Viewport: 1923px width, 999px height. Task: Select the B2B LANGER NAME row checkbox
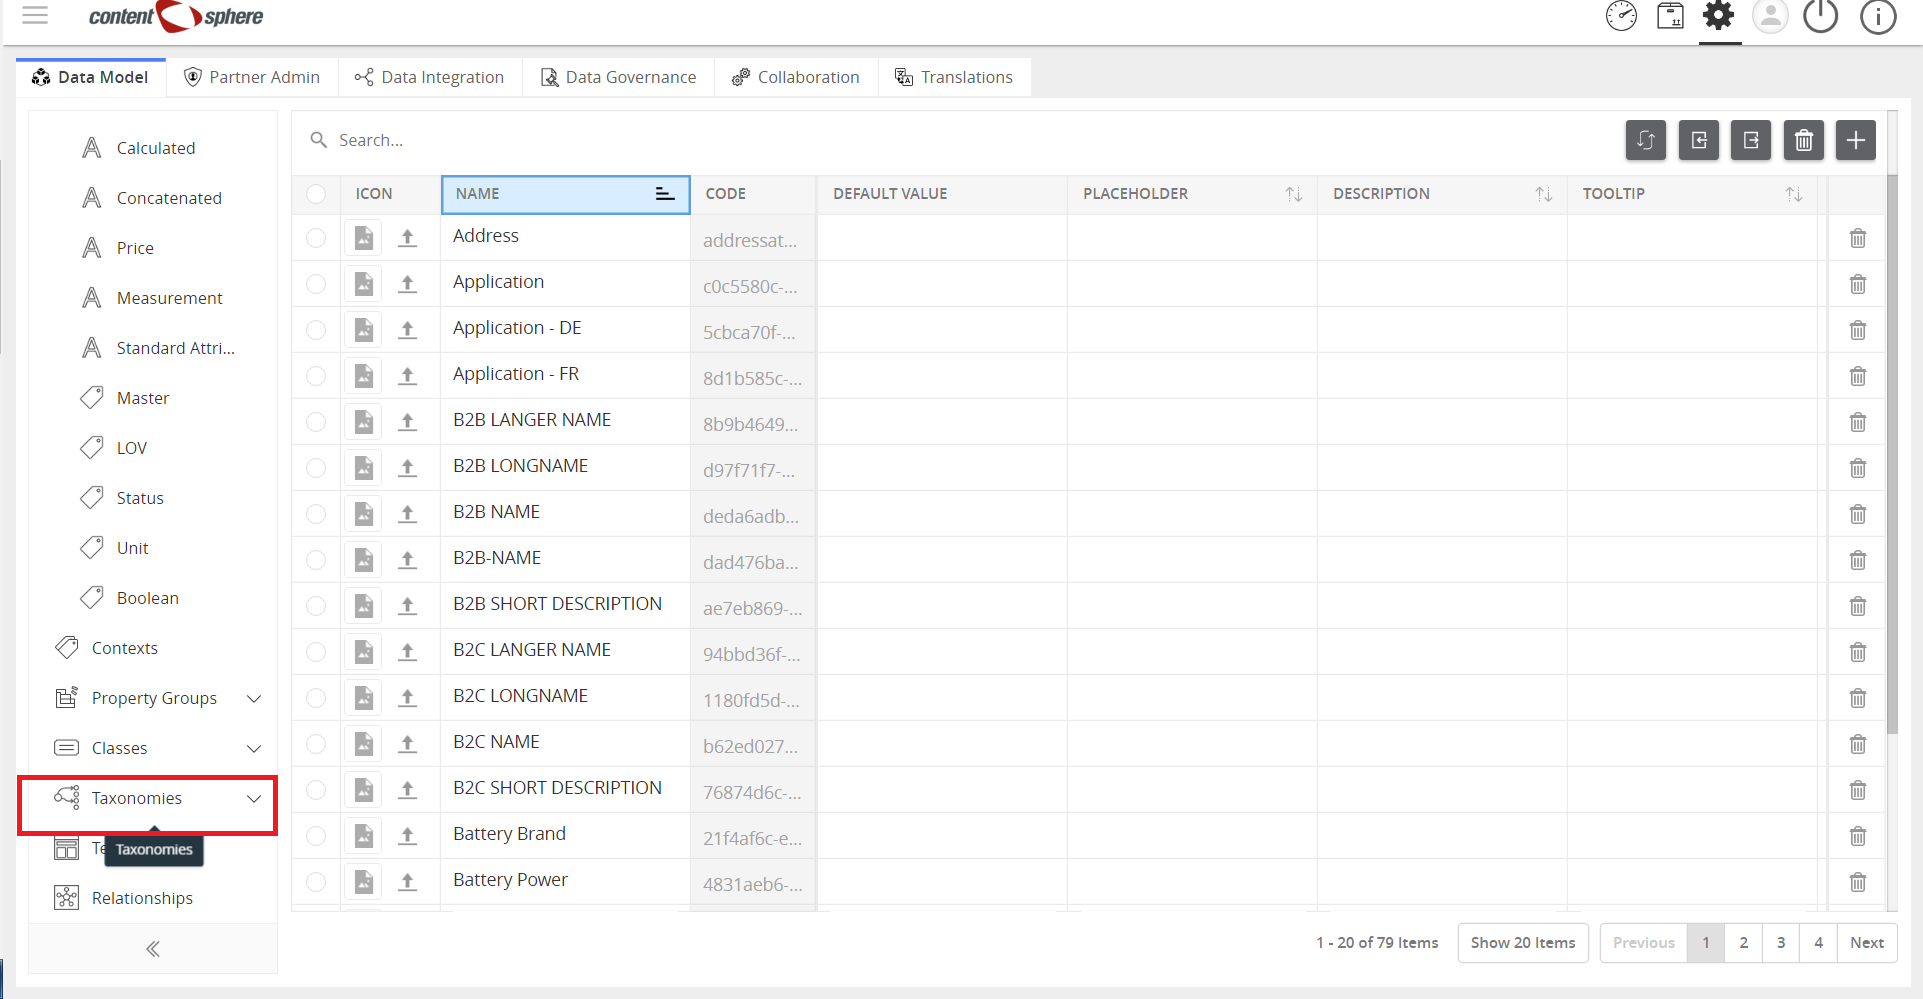click(316, 422)
